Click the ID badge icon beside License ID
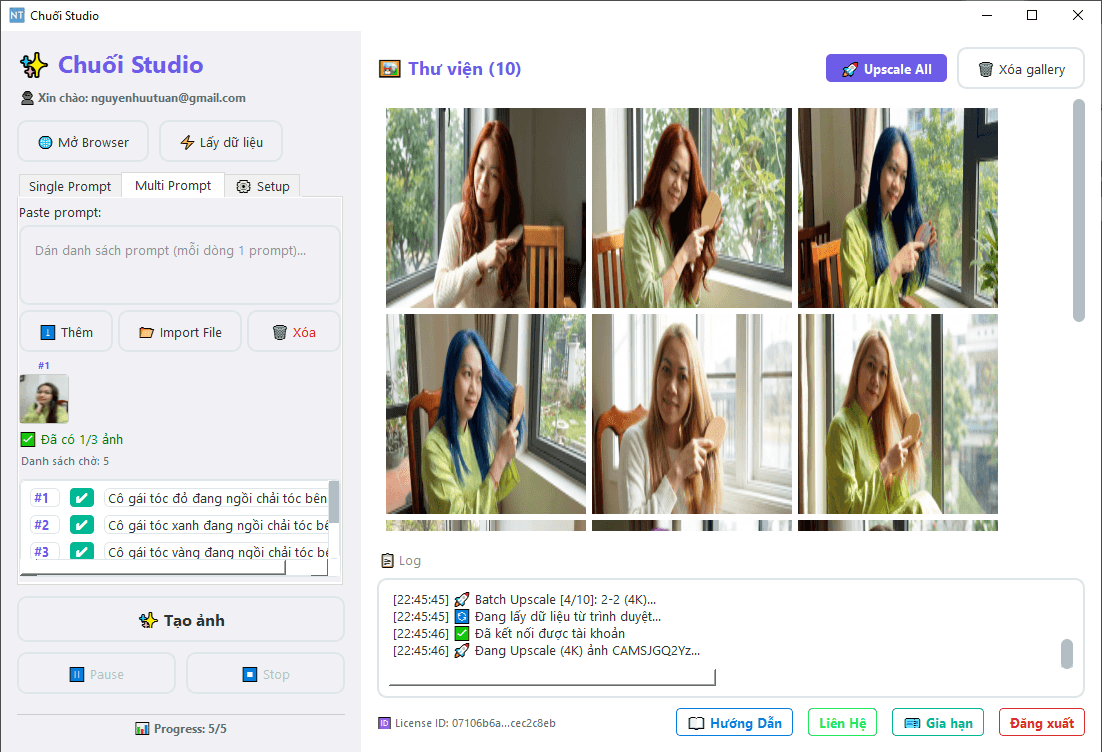1102x752 pixels. pos(383,722)
